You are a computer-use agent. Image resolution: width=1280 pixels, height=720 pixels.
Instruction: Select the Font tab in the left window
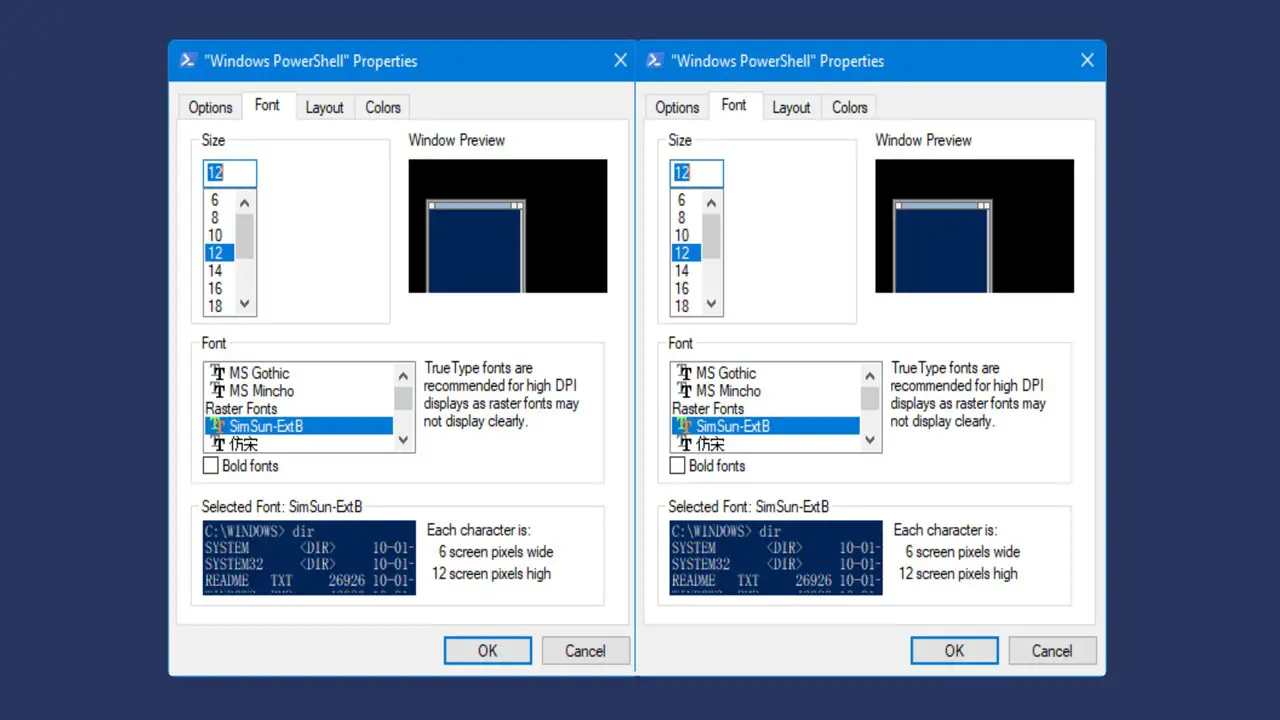tap(268, 105)
